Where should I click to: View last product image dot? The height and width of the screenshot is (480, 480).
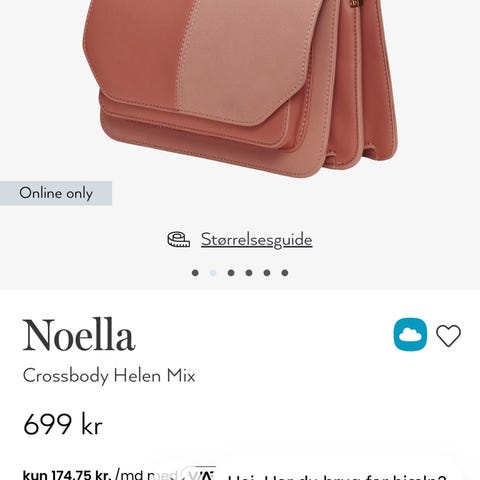point(285,273)
